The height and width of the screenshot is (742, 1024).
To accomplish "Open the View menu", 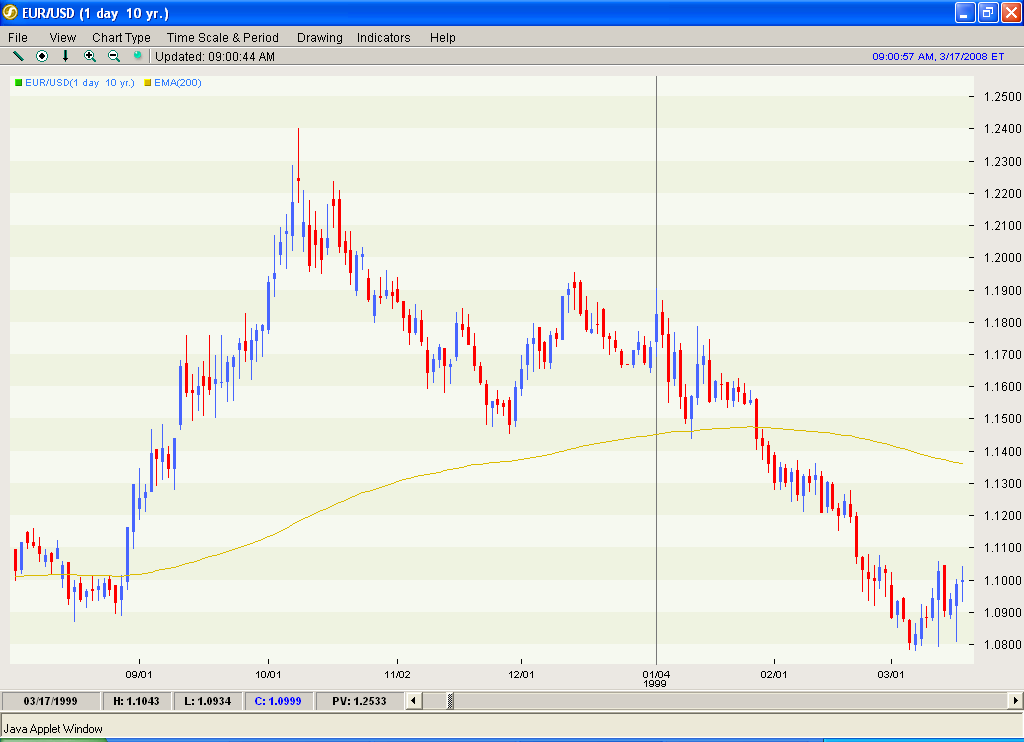I will coord(63,37).
